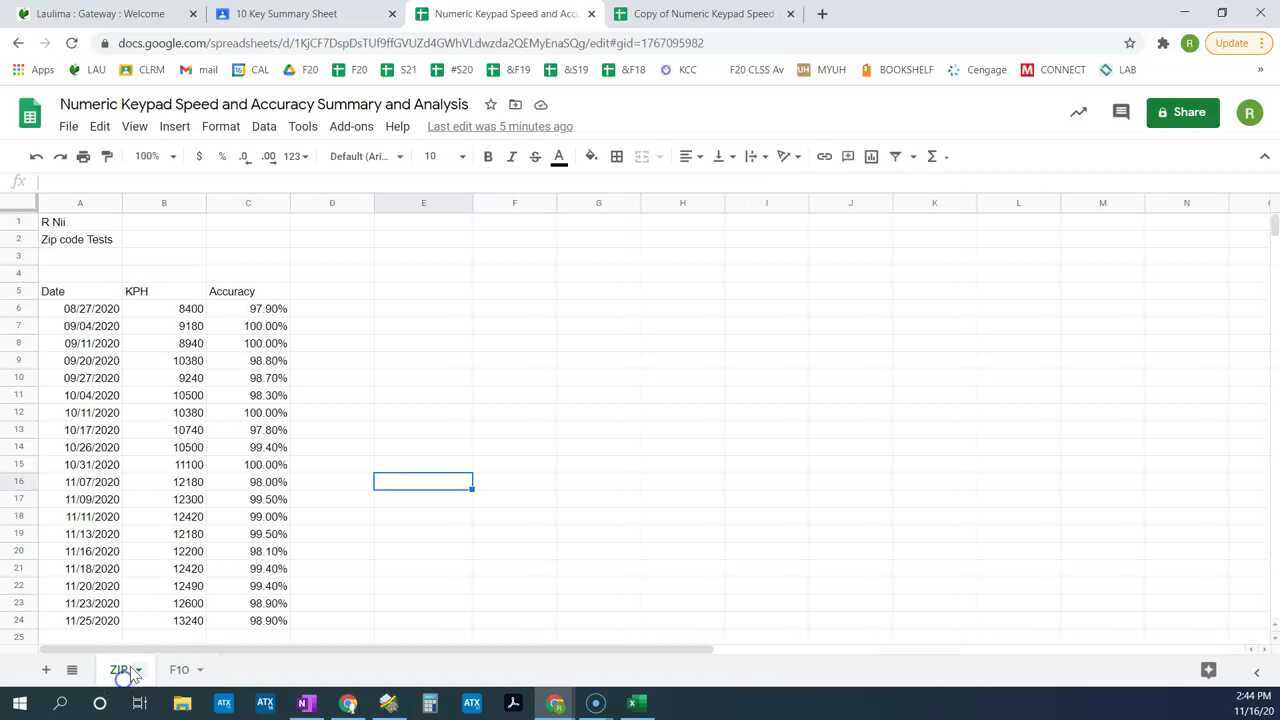Open comment history

1121,113
